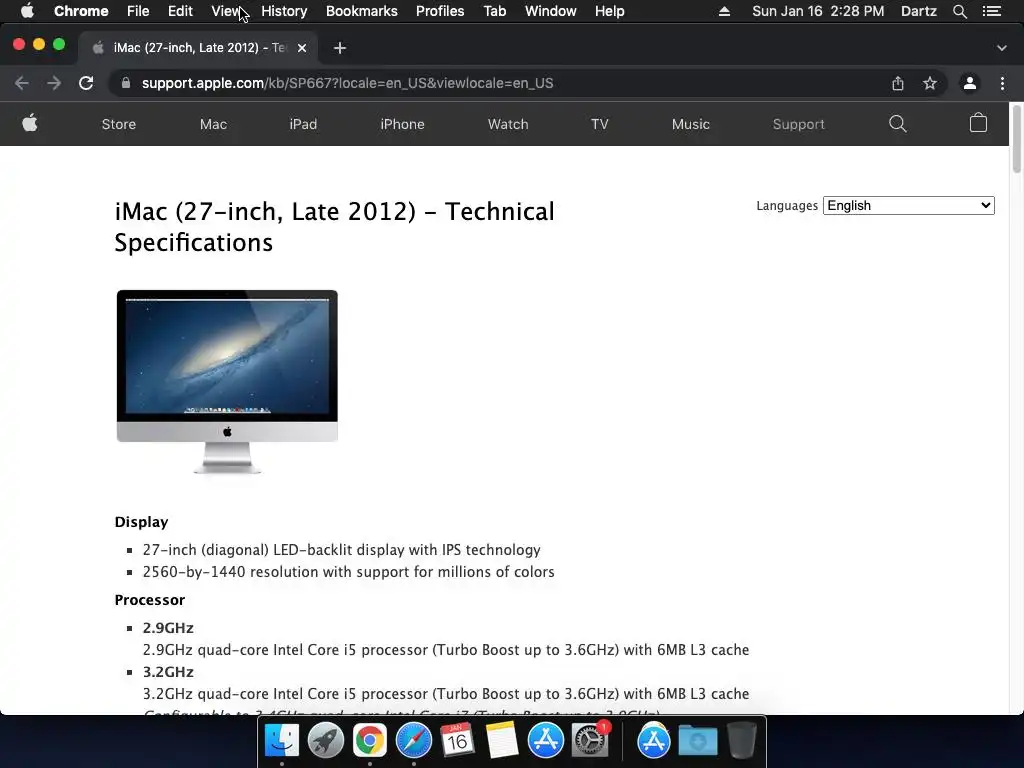Click the eject icon in menu bar
The height and width of the screenshot is (768, 1024).
[x=724, y=11]
